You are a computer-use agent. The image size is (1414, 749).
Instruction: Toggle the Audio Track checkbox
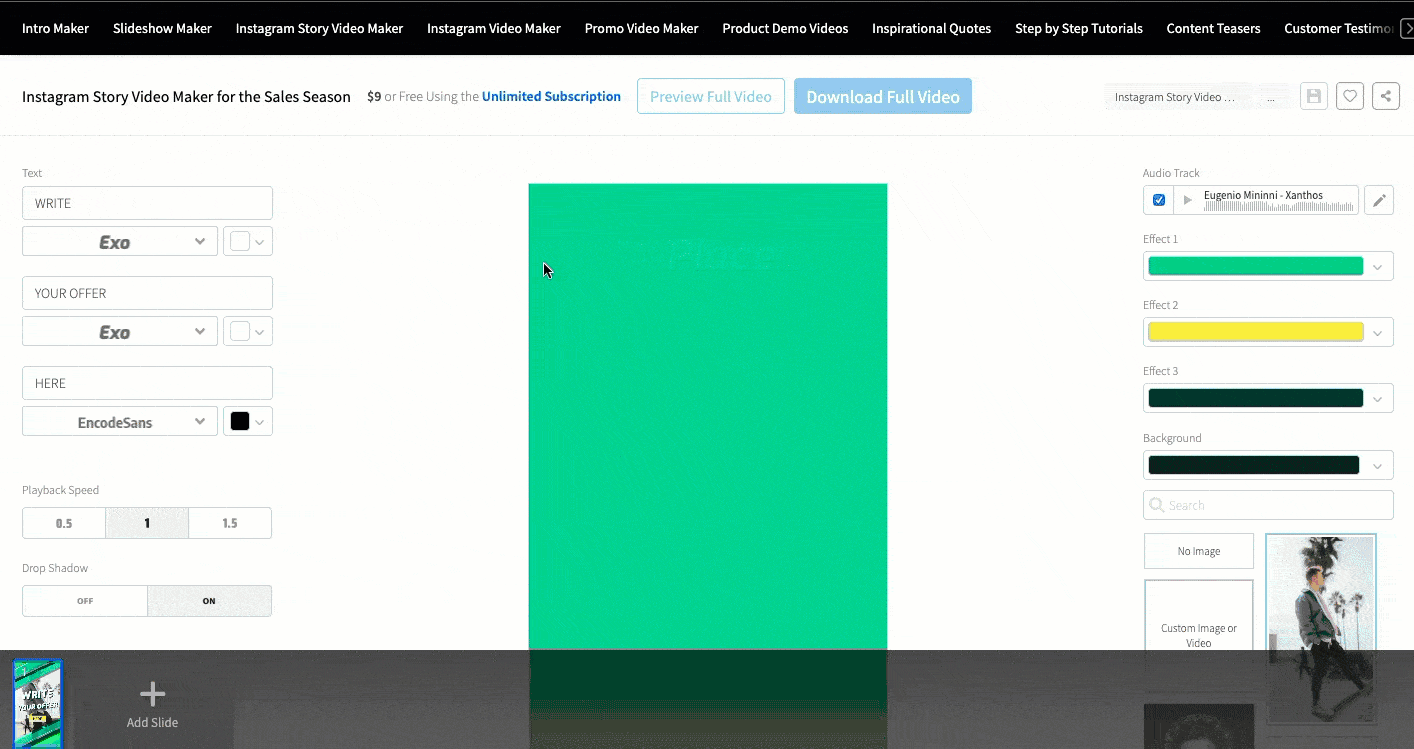(1159, 200)
